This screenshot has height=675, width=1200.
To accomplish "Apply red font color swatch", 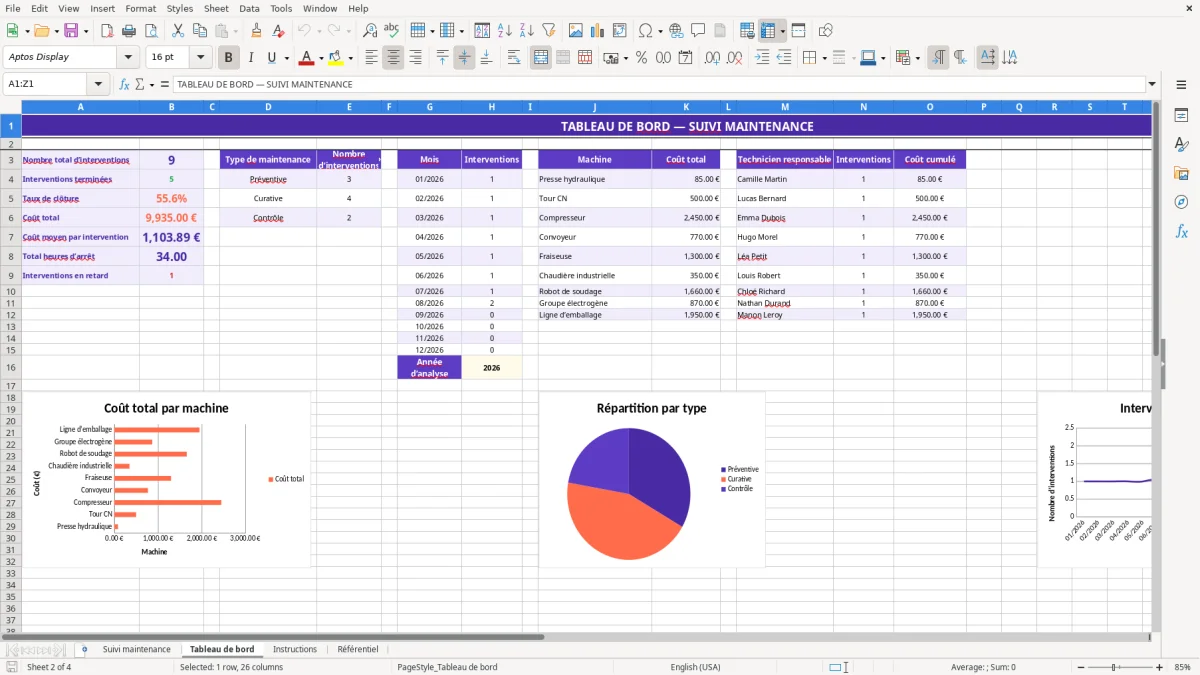I will pyautogui.click(x=306, y=58).
